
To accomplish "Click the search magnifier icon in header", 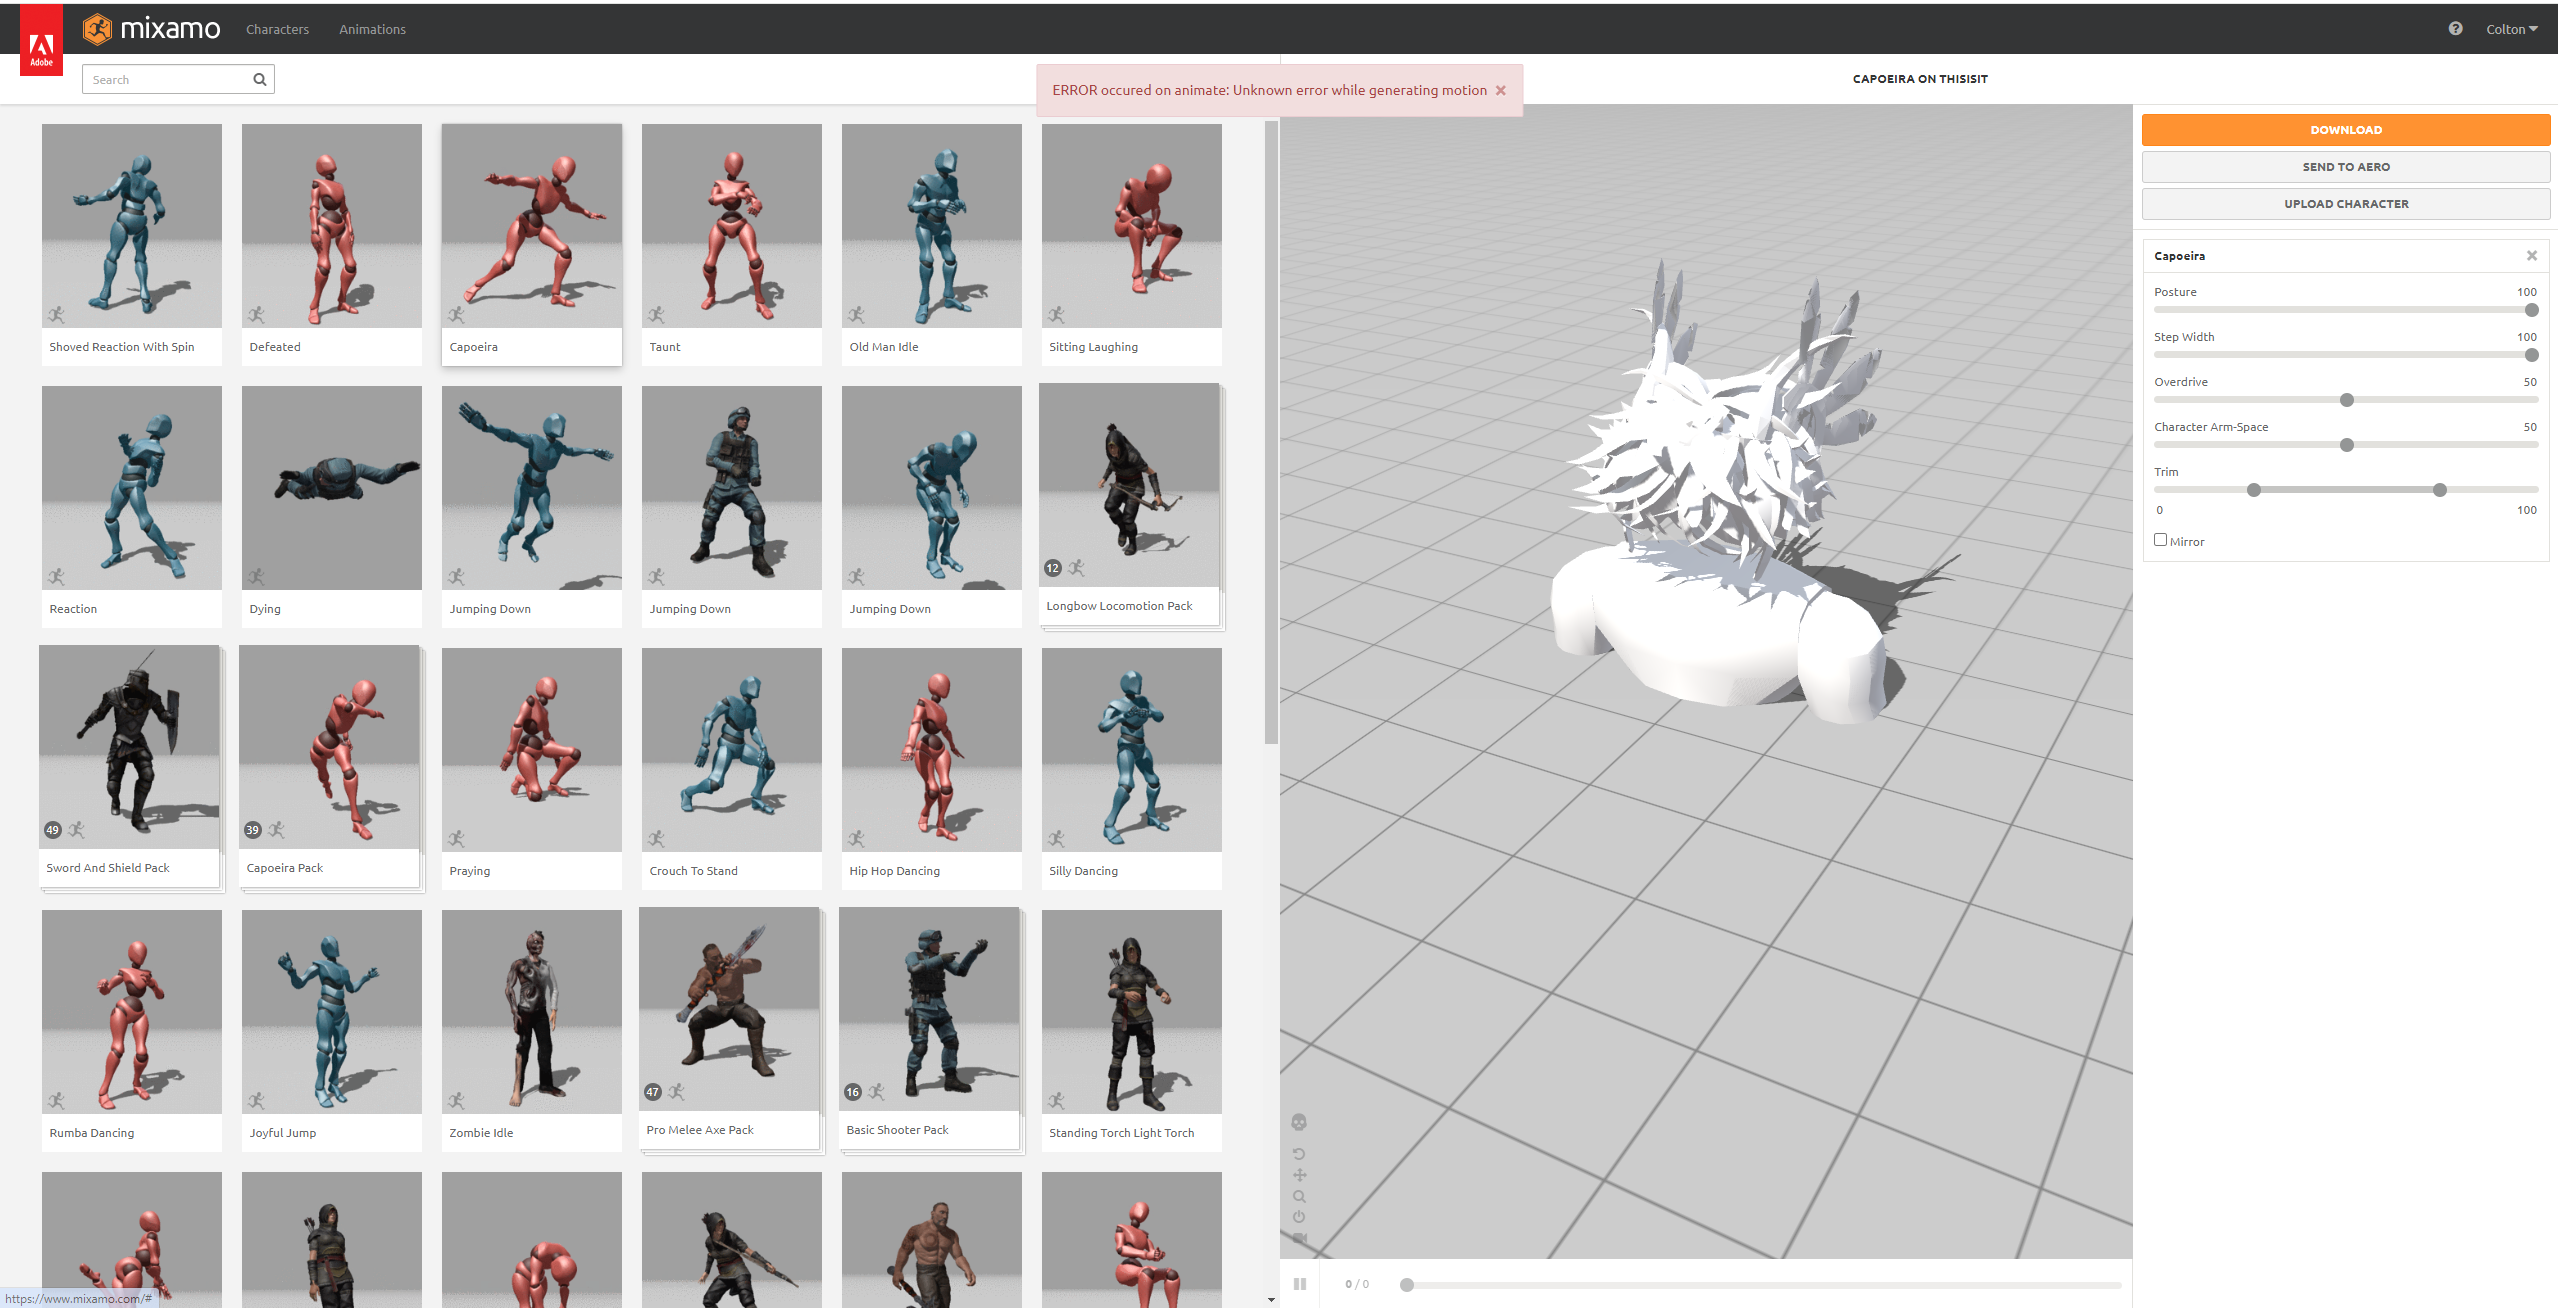I will 259,80.
